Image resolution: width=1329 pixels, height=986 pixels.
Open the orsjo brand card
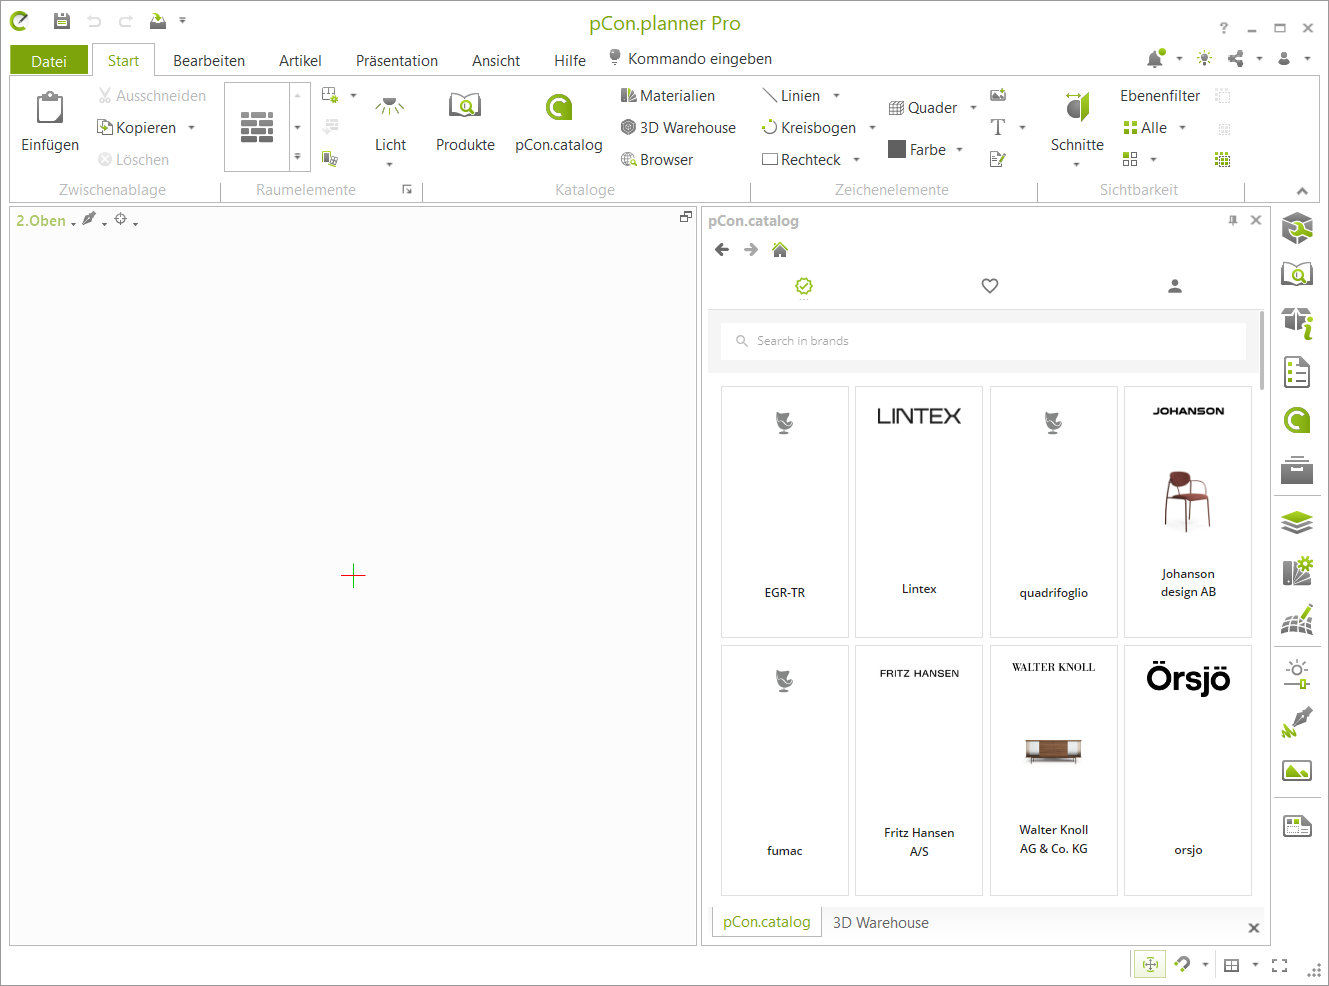(1188, 770)
